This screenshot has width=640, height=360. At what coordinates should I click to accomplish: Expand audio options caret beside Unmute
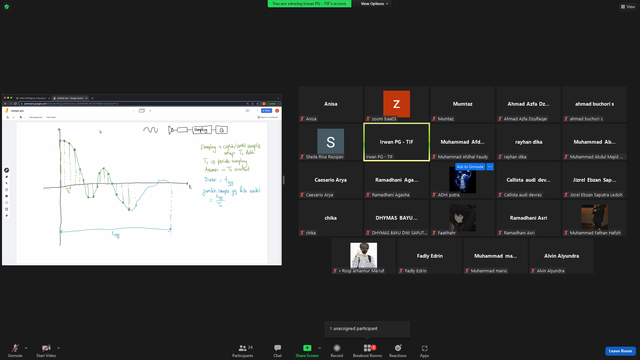(26, 348)
